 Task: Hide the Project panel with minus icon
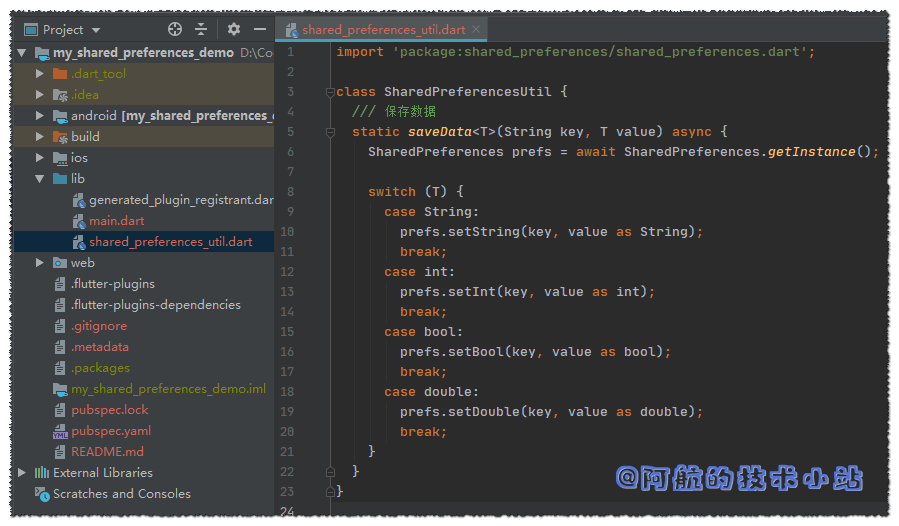pos(260,29)
